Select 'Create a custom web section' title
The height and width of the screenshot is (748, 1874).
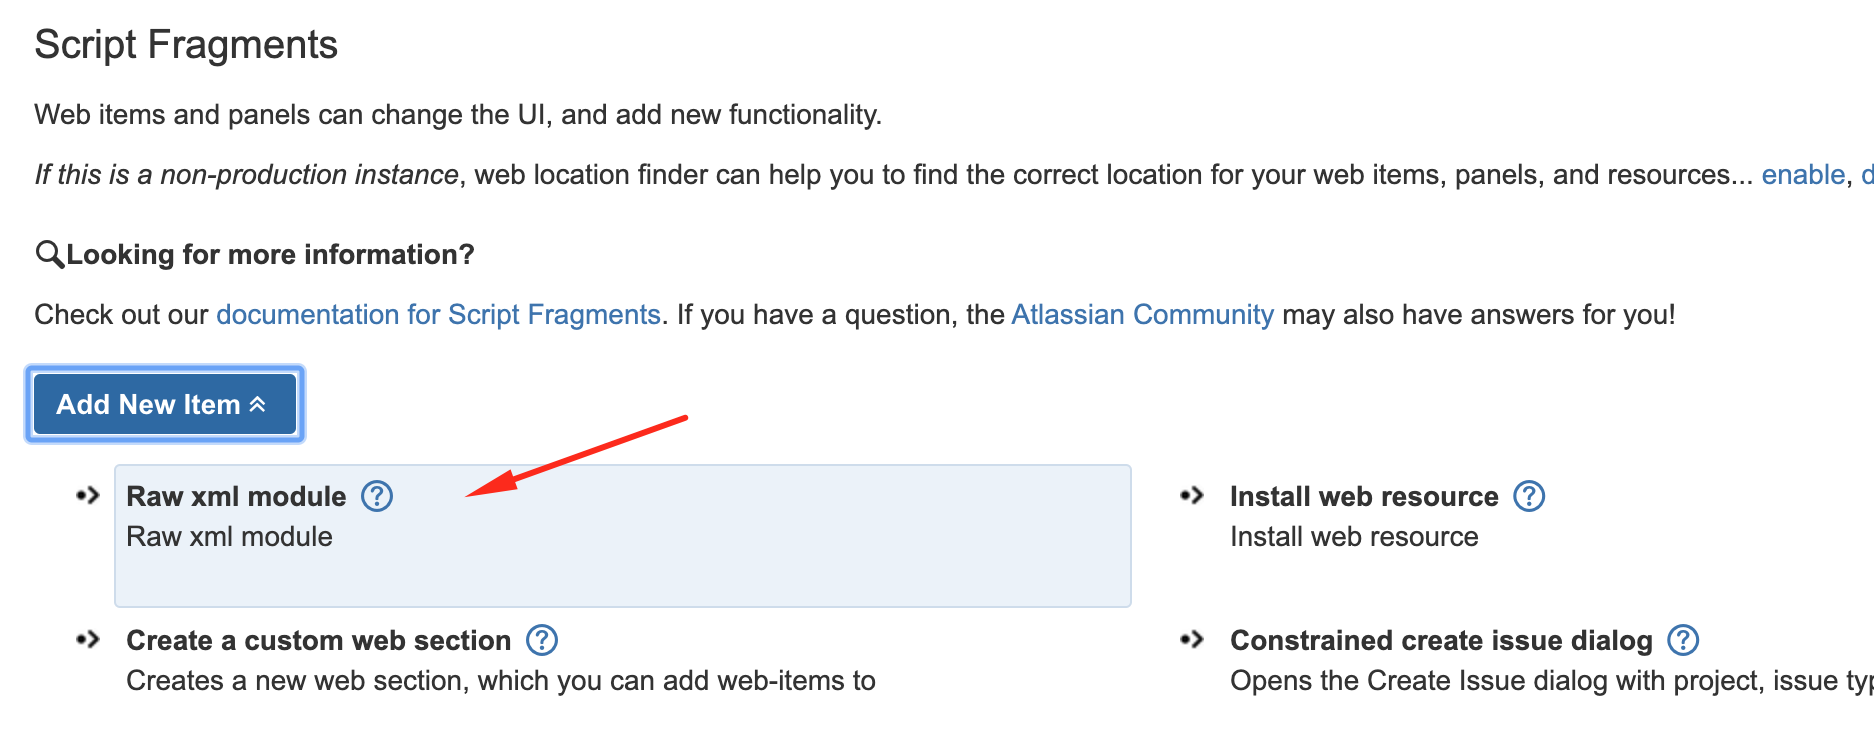pos(318,640)
